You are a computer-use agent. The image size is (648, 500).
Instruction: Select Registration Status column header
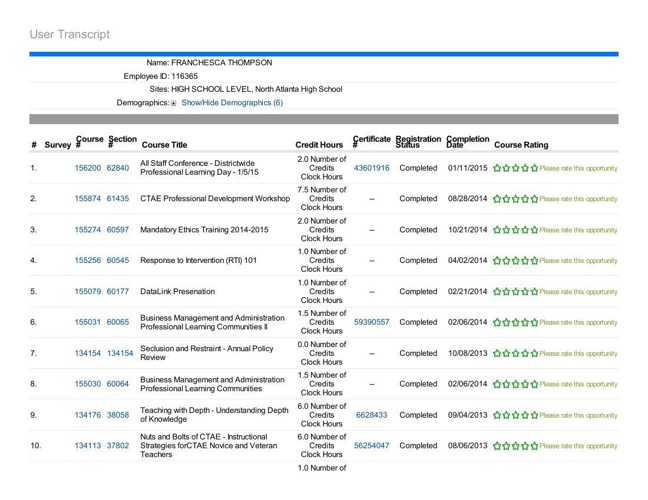[x=418, y=142]
